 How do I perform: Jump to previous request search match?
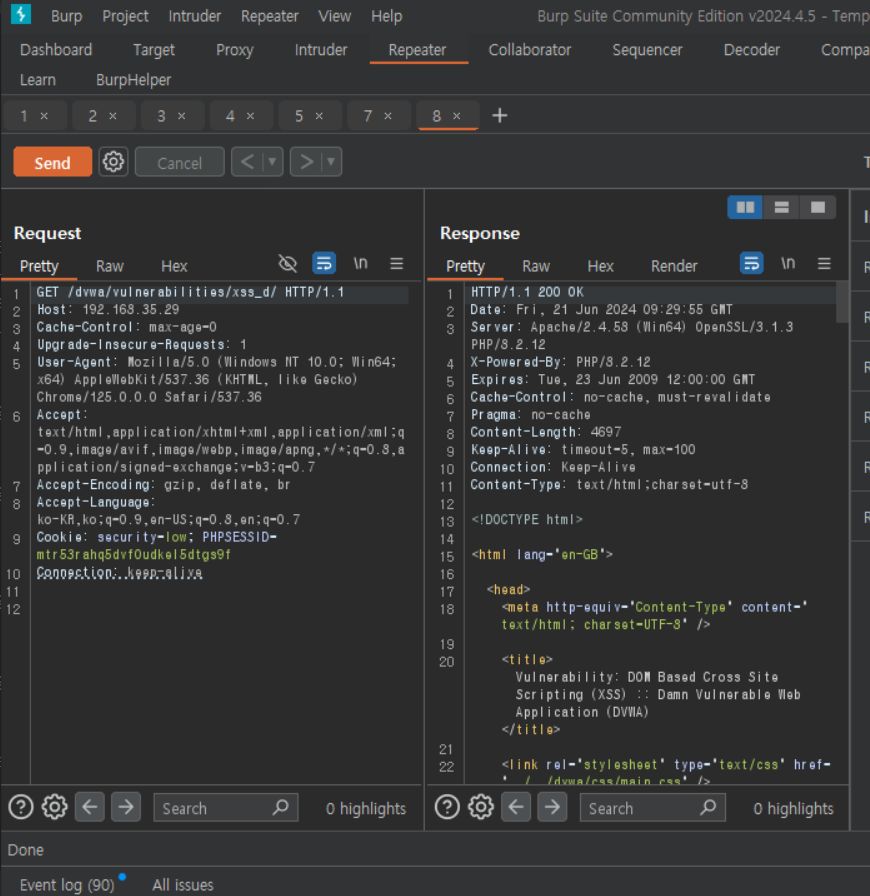point(90,807)
